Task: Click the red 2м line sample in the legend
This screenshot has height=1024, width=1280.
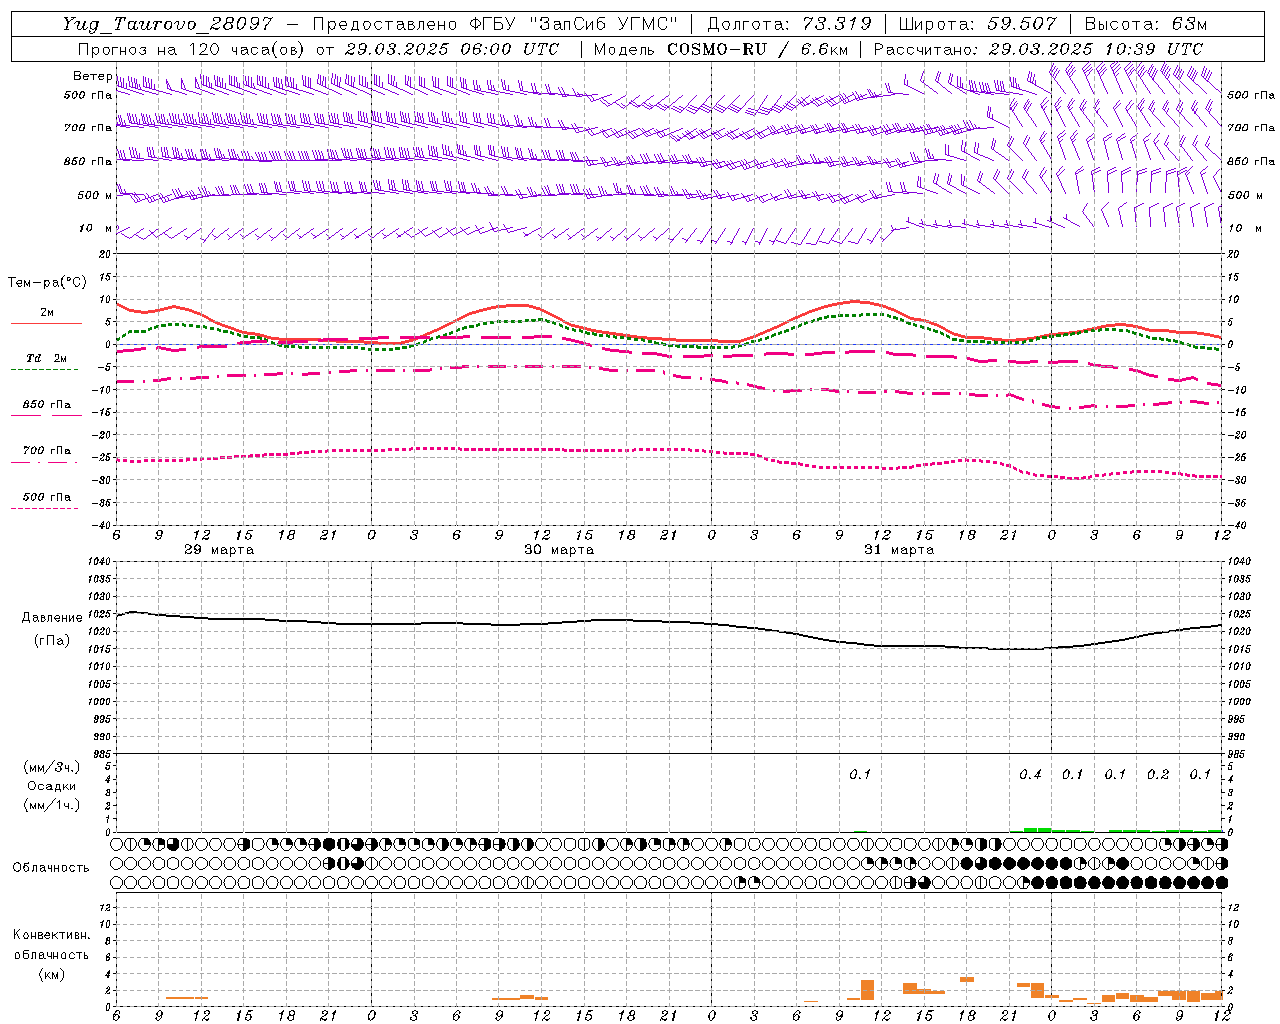Action: (x=46, y=323)
